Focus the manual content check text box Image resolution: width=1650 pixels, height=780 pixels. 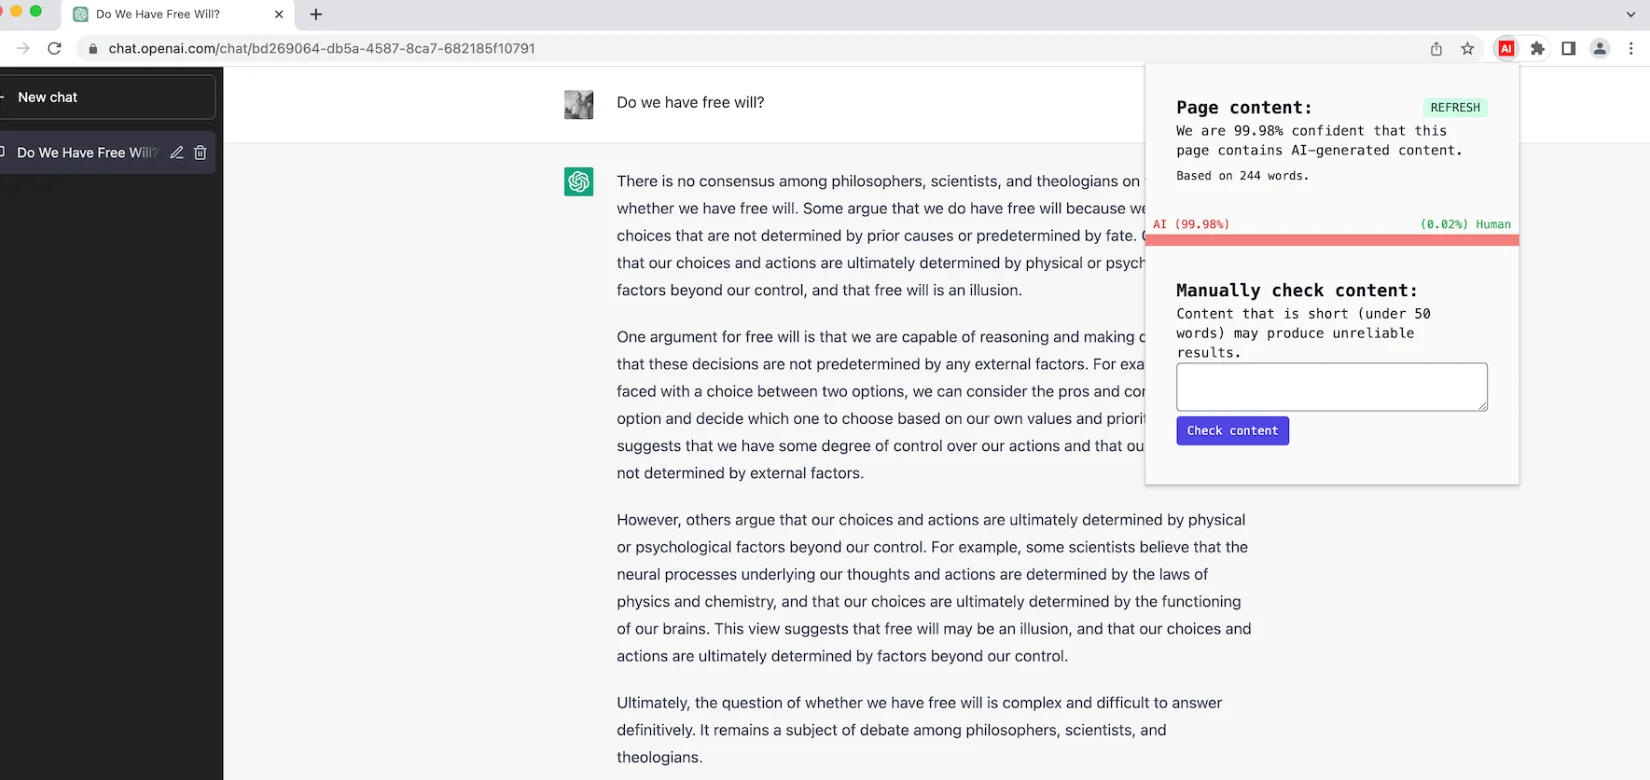pyautogui.click(x=1331, y=386)
